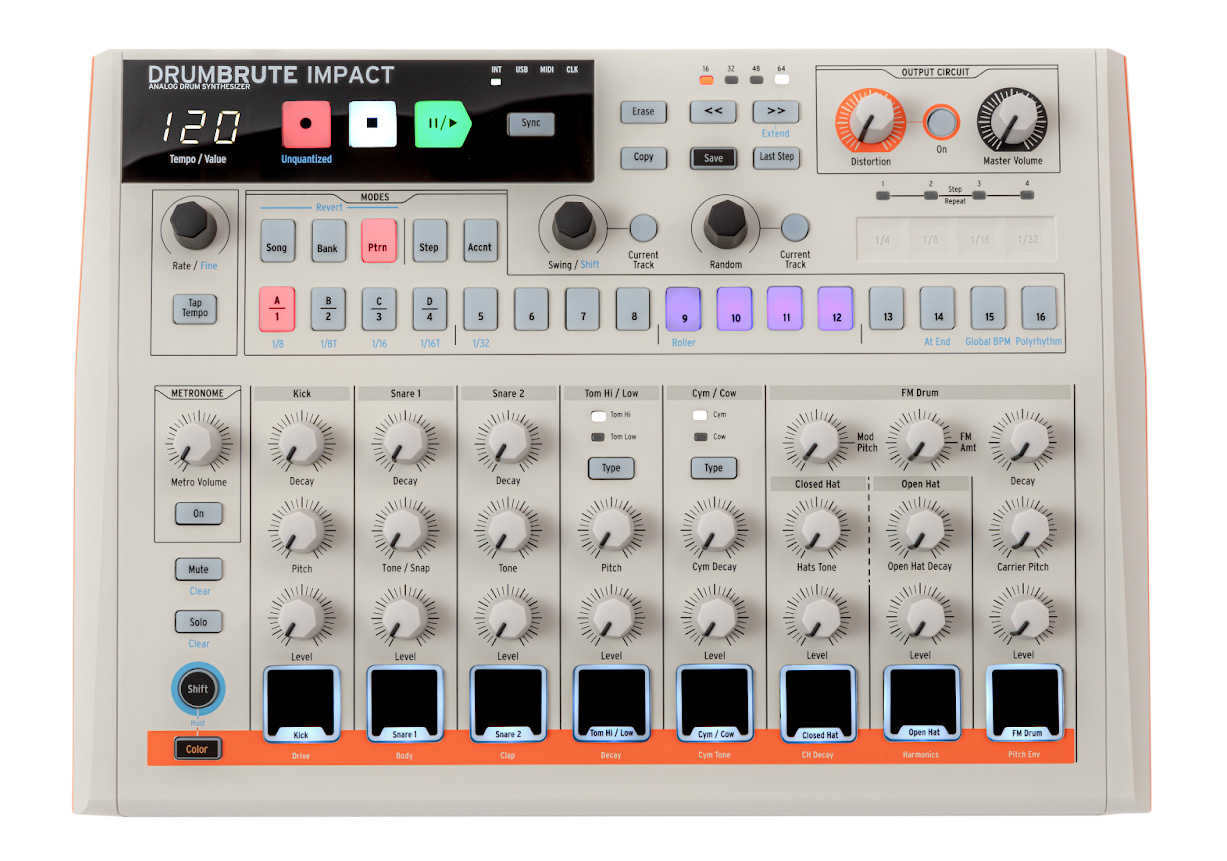Viewport: 1227px width, 861px height.
Task: Select Bank mode
Action: point(328,241)
